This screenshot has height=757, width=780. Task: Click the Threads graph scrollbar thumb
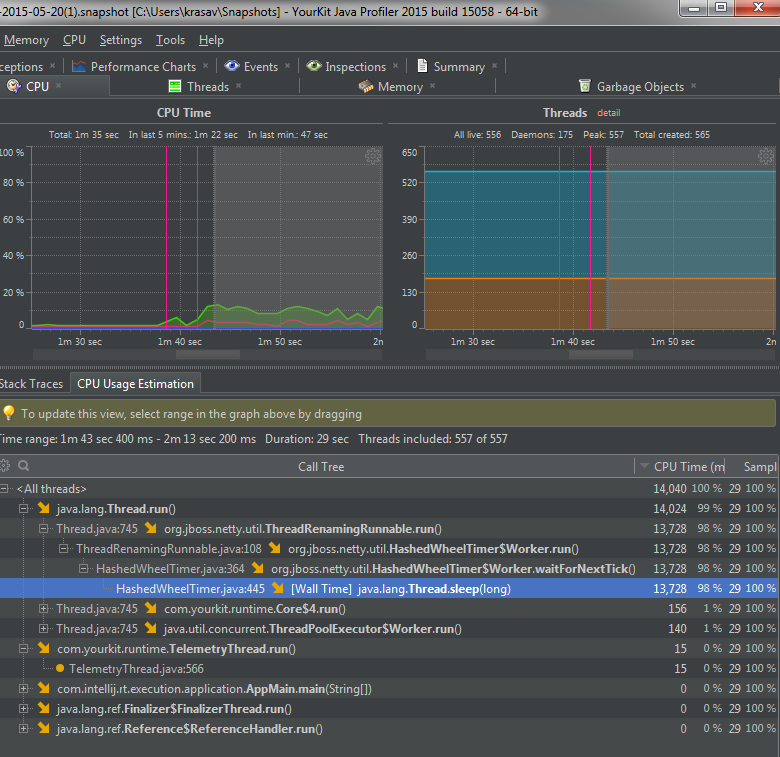pyautogui.click(x=601, y=355)
